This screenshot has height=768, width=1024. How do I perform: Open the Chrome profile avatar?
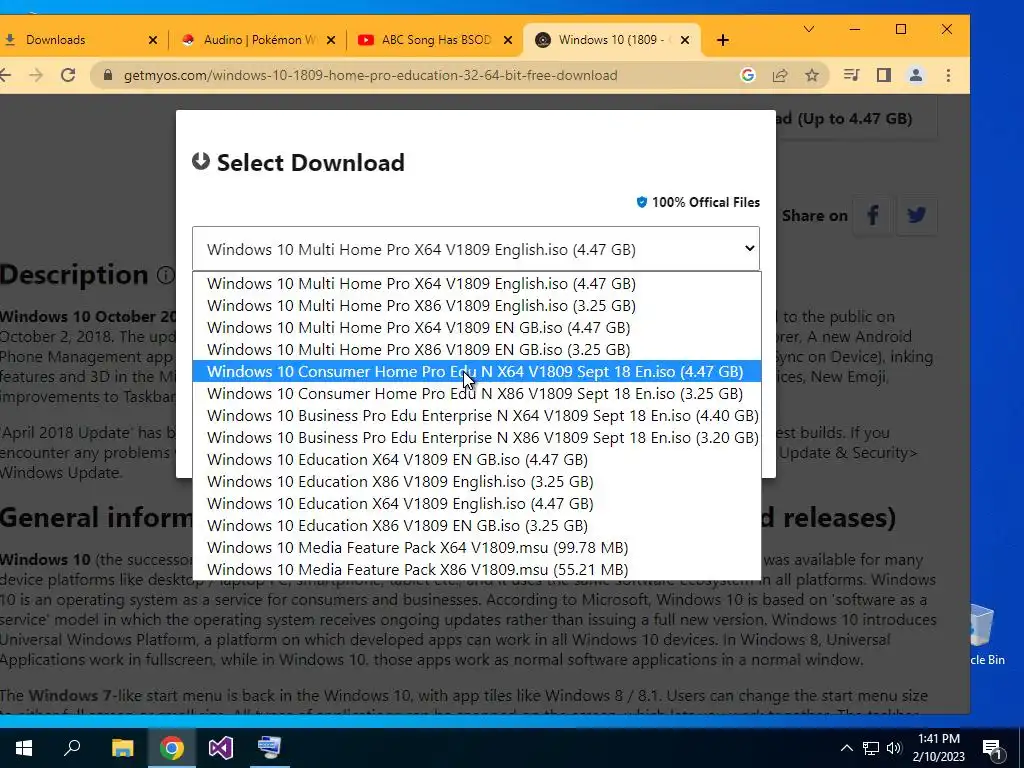[916, 75]
